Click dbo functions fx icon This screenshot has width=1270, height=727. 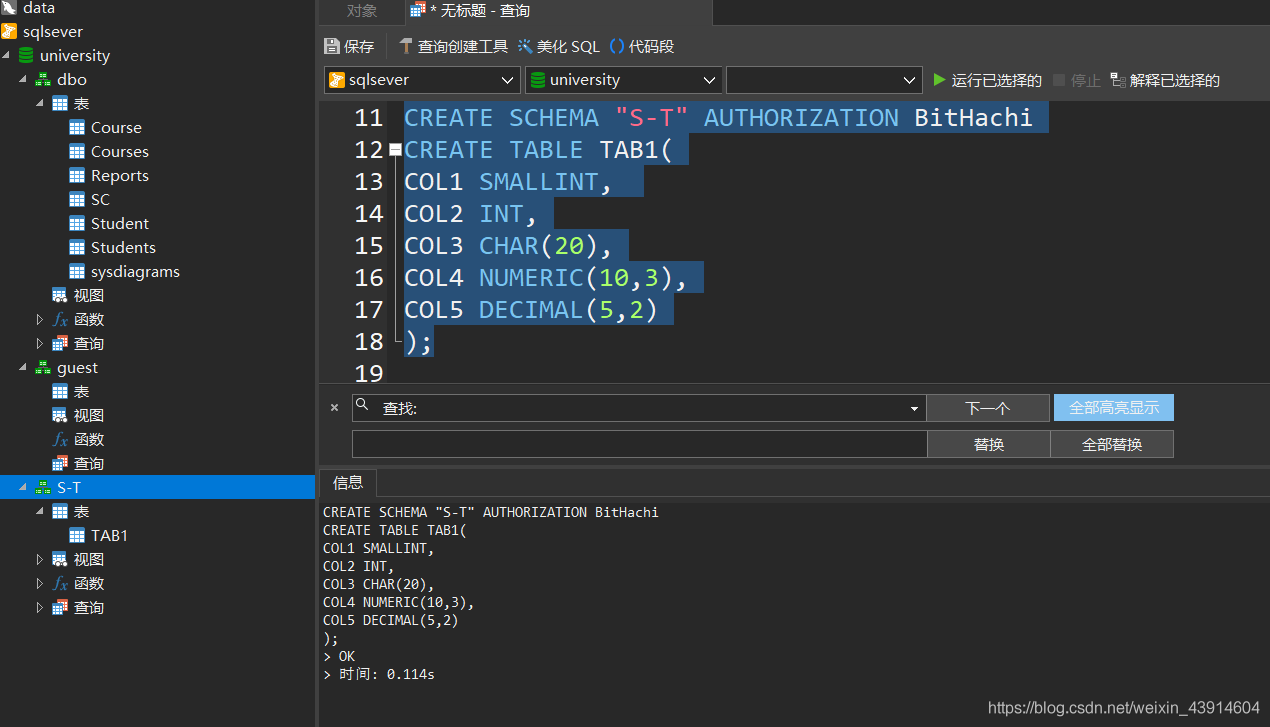click(x=60, y=320)
